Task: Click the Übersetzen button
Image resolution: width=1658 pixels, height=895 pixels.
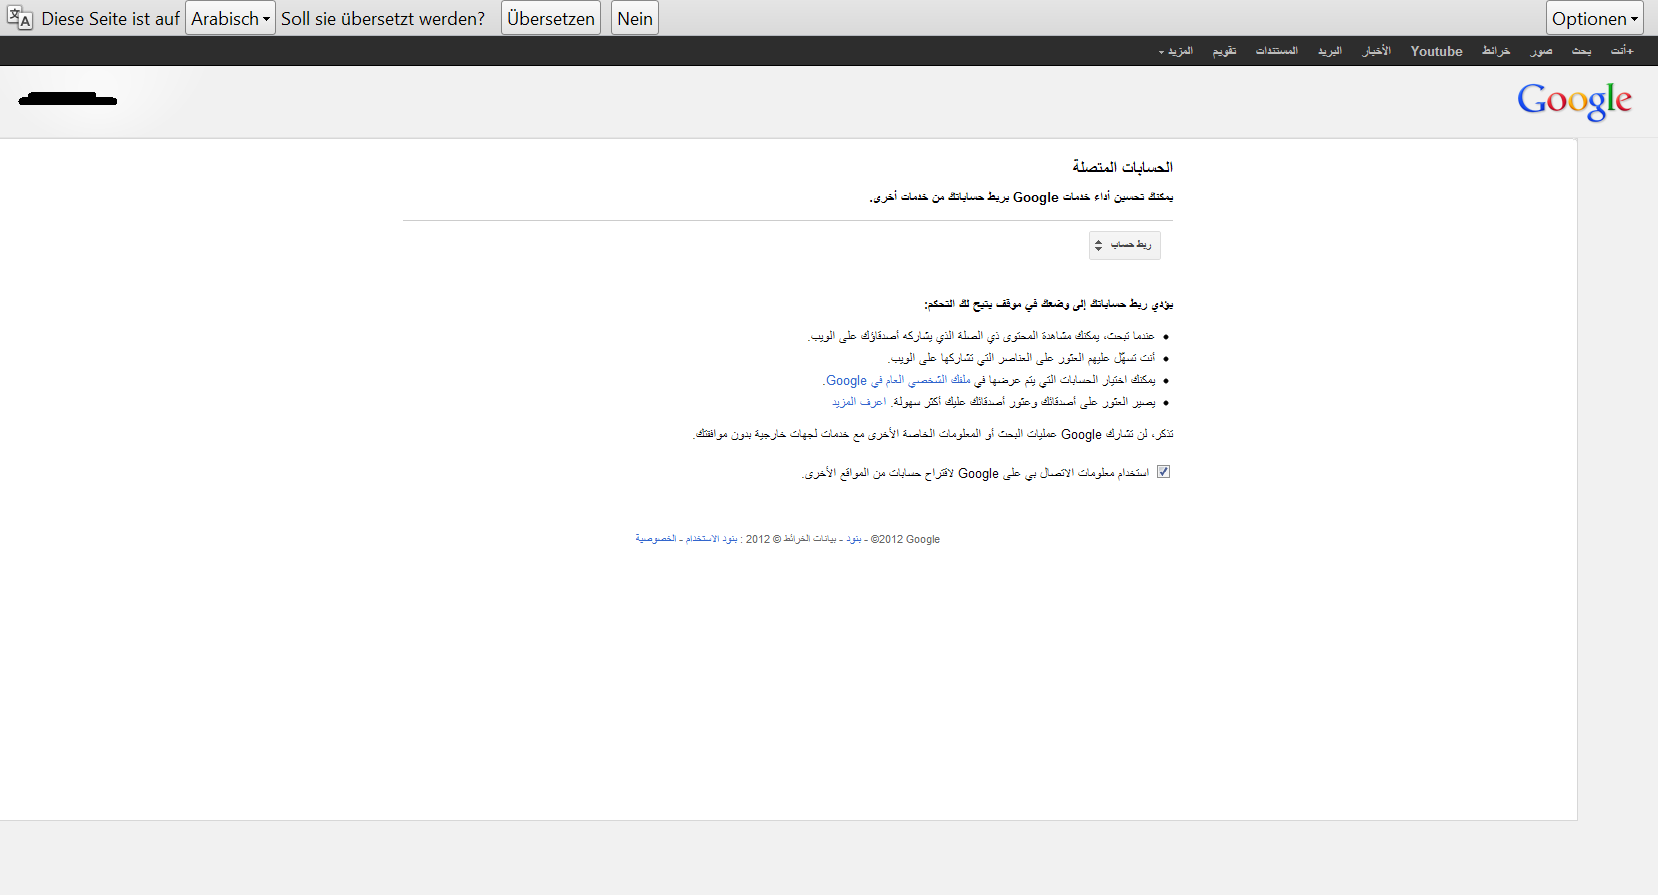Action: tap(551, 18)
